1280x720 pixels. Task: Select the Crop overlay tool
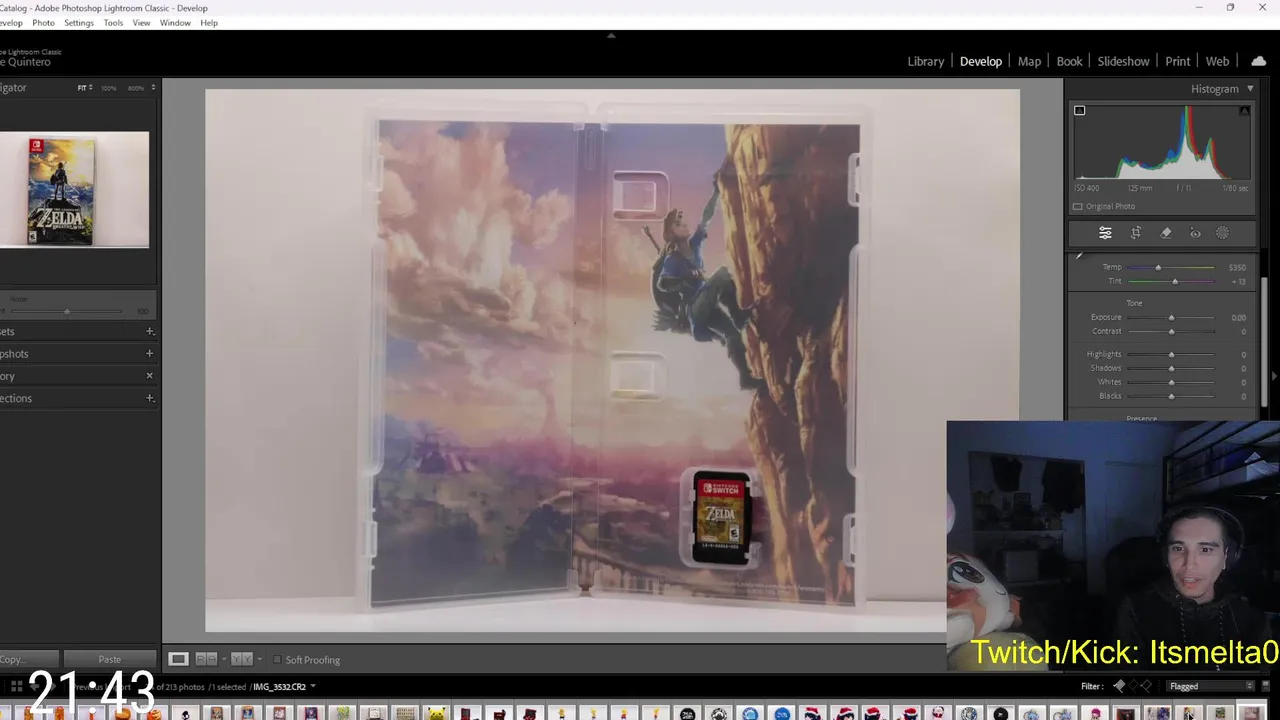pos(1136,233)
